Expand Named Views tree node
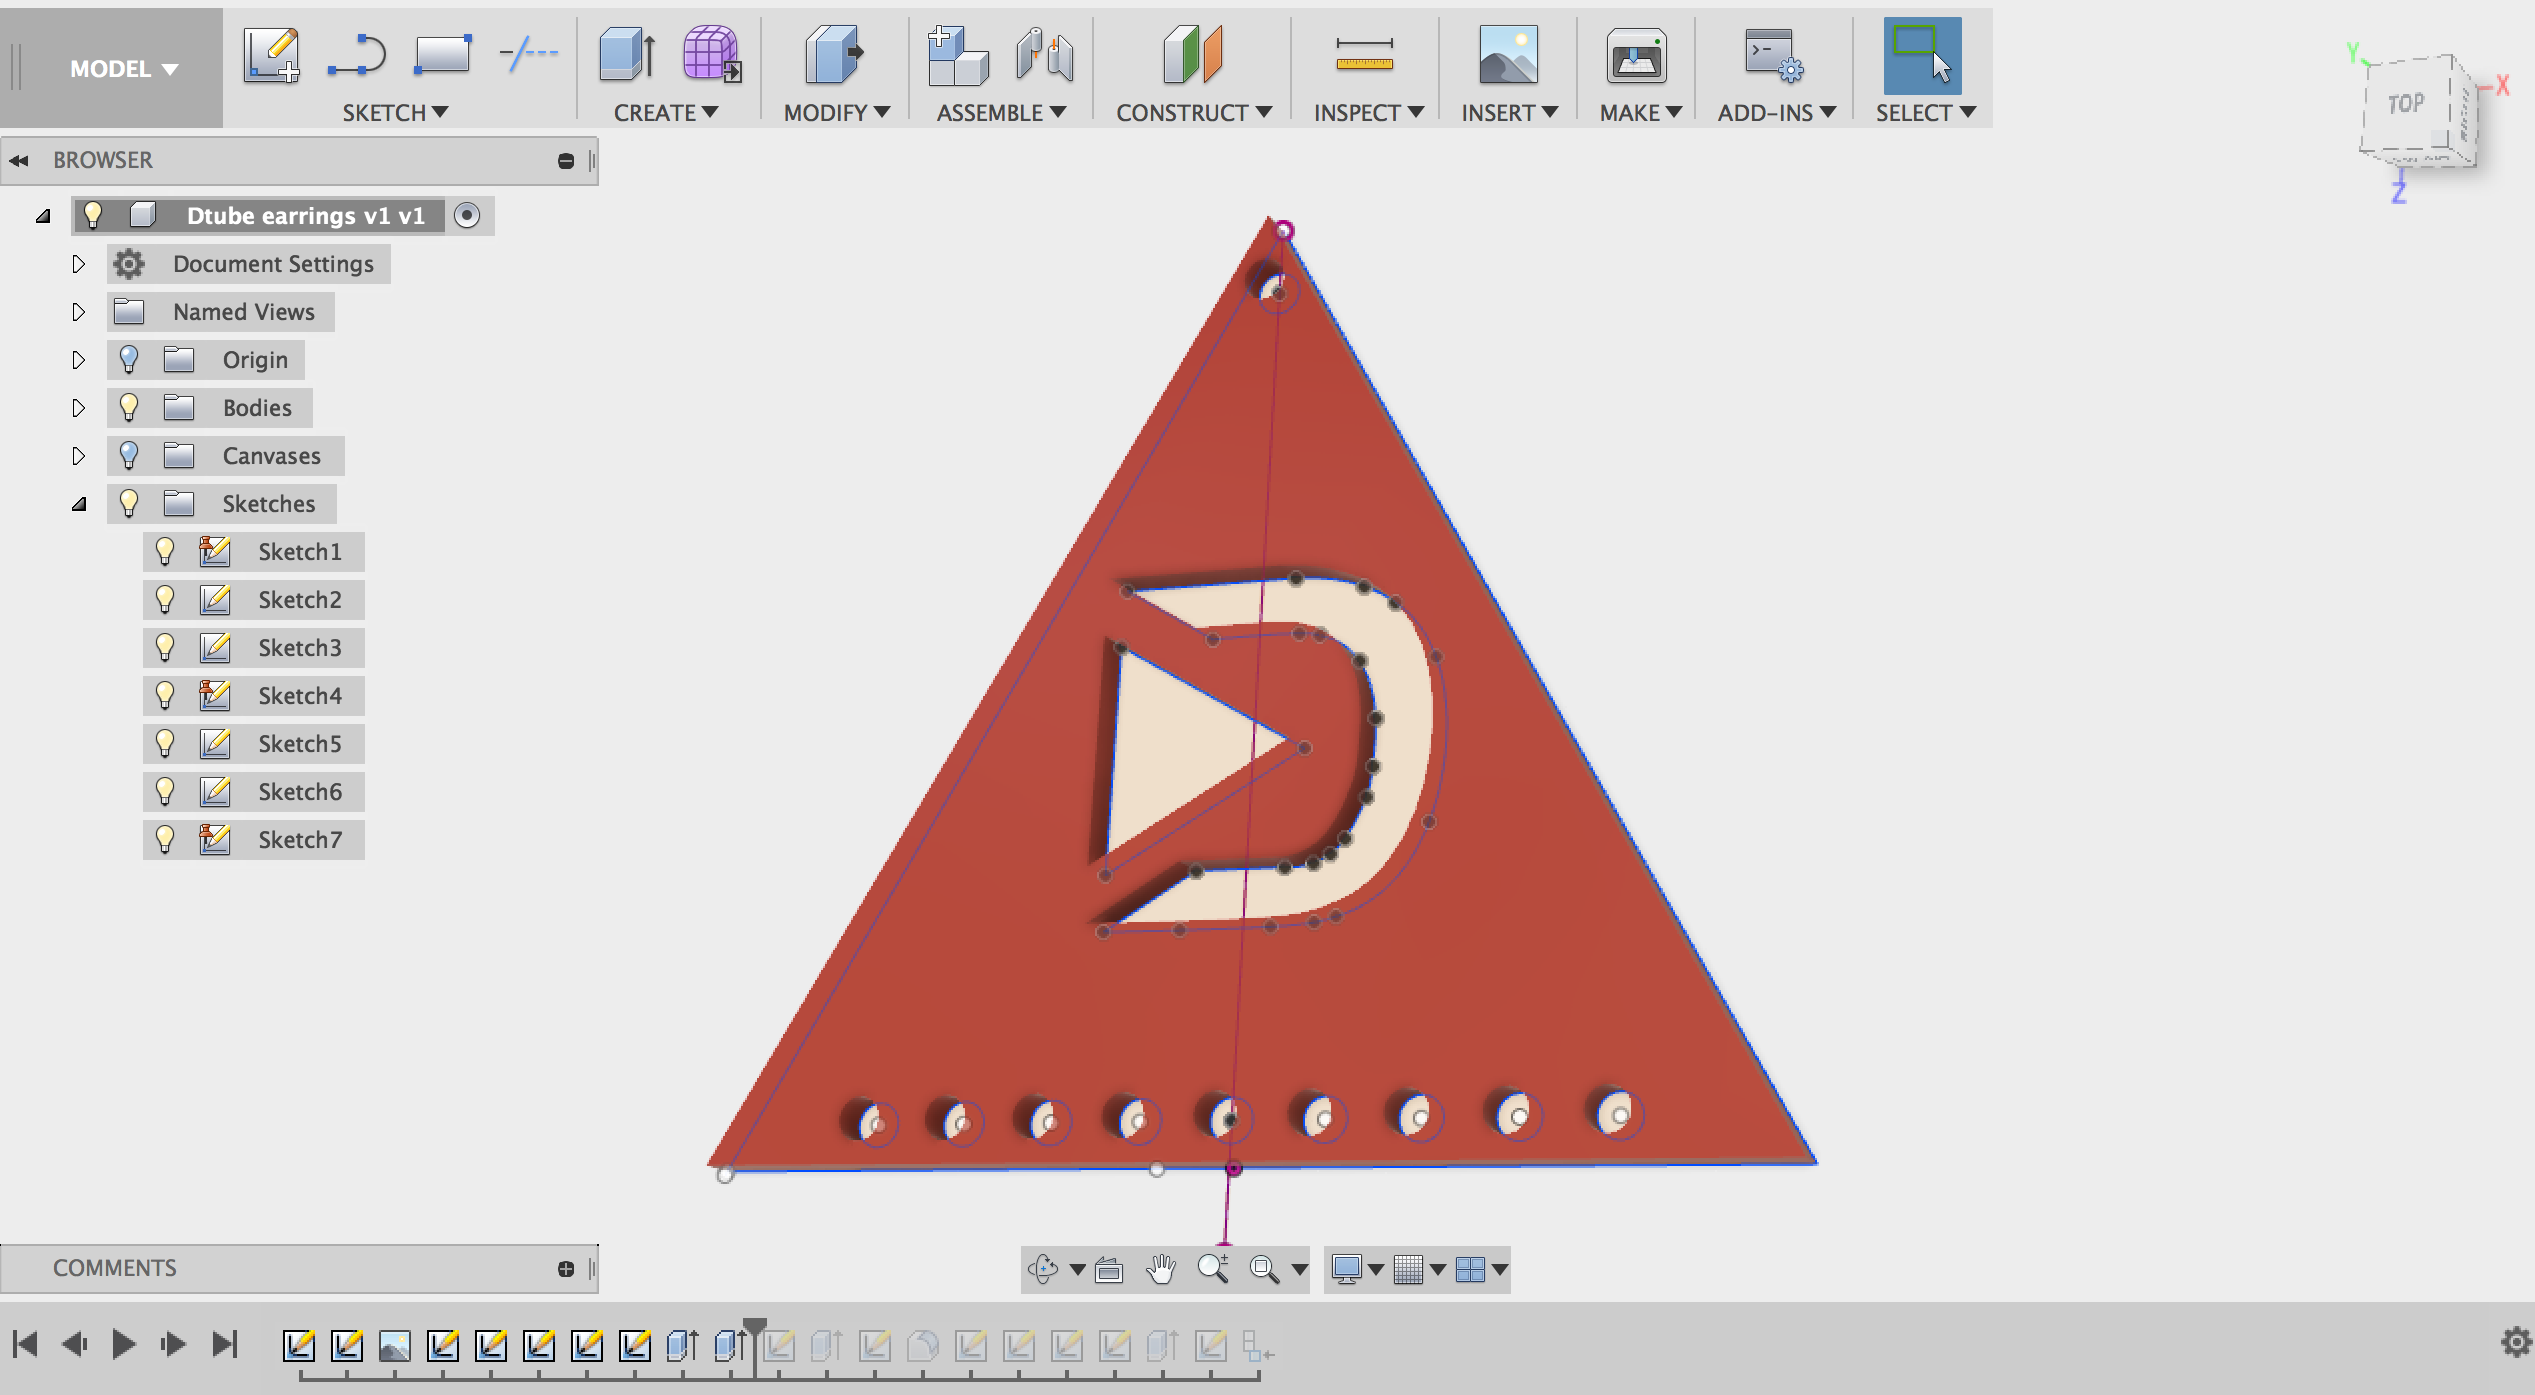Viewport: 2535px width, 1395px height. [78, 312]
